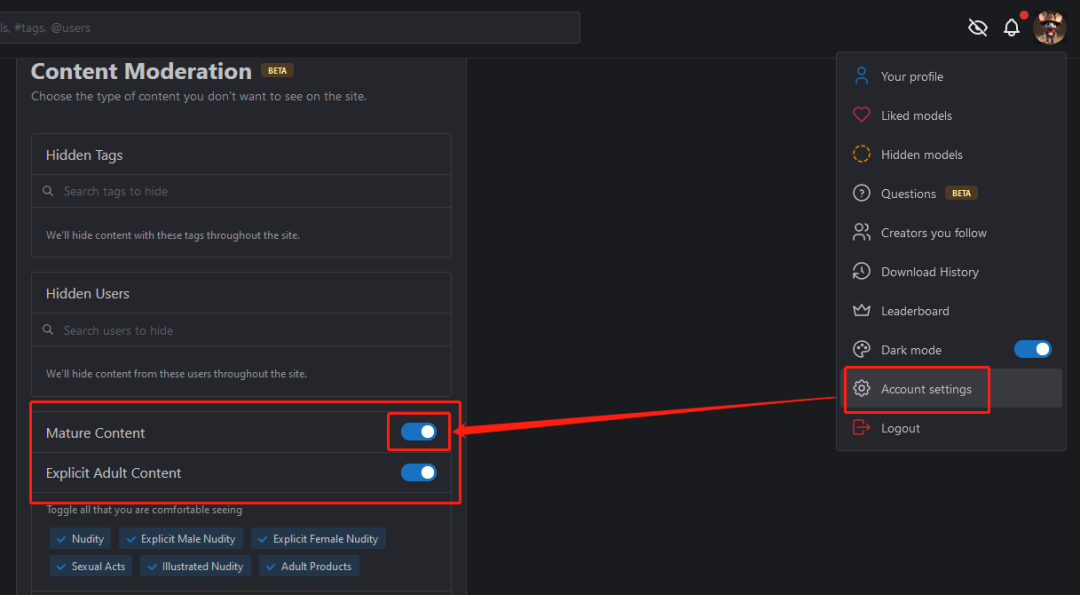
Task: Toggle the Explicit Adult Content switch
Action: pos(419,472)
